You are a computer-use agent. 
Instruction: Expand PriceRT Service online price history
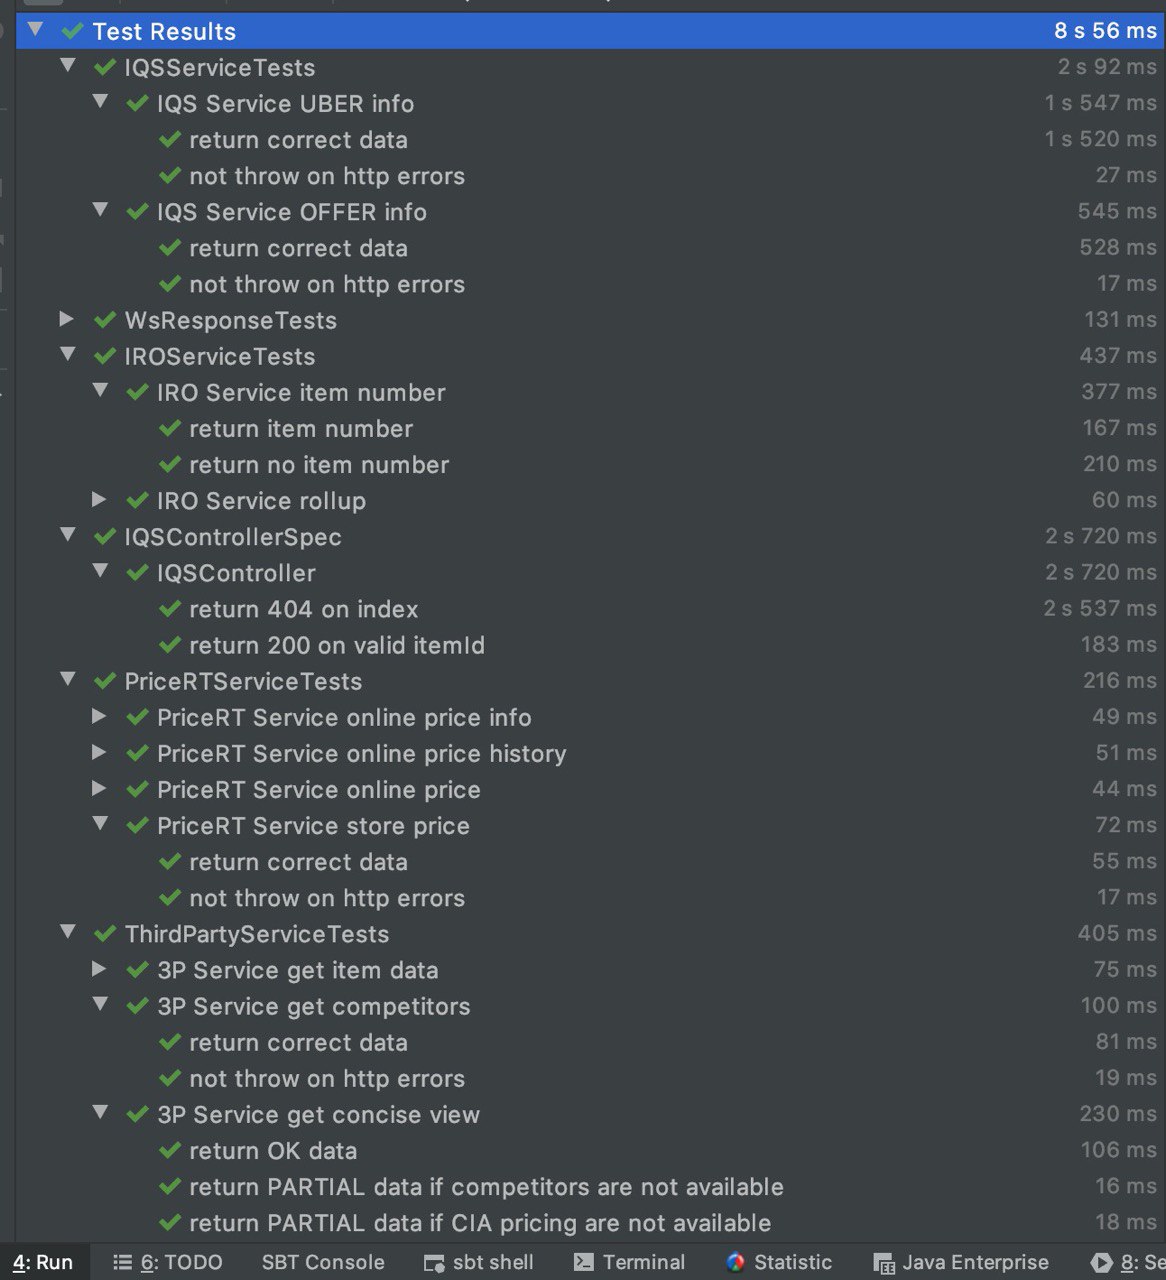(99, 752)
